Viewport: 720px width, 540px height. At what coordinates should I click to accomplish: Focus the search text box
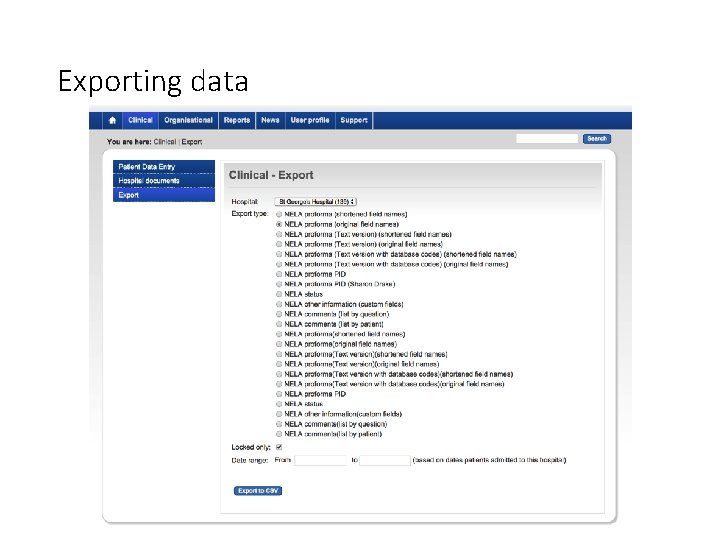pyautogui.click(x=547, y=139)
